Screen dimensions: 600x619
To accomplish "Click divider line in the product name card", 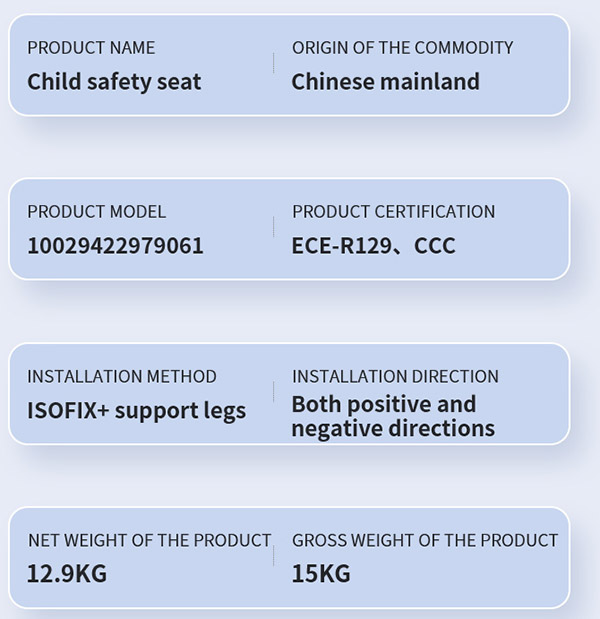I will (x=273, y=64).
